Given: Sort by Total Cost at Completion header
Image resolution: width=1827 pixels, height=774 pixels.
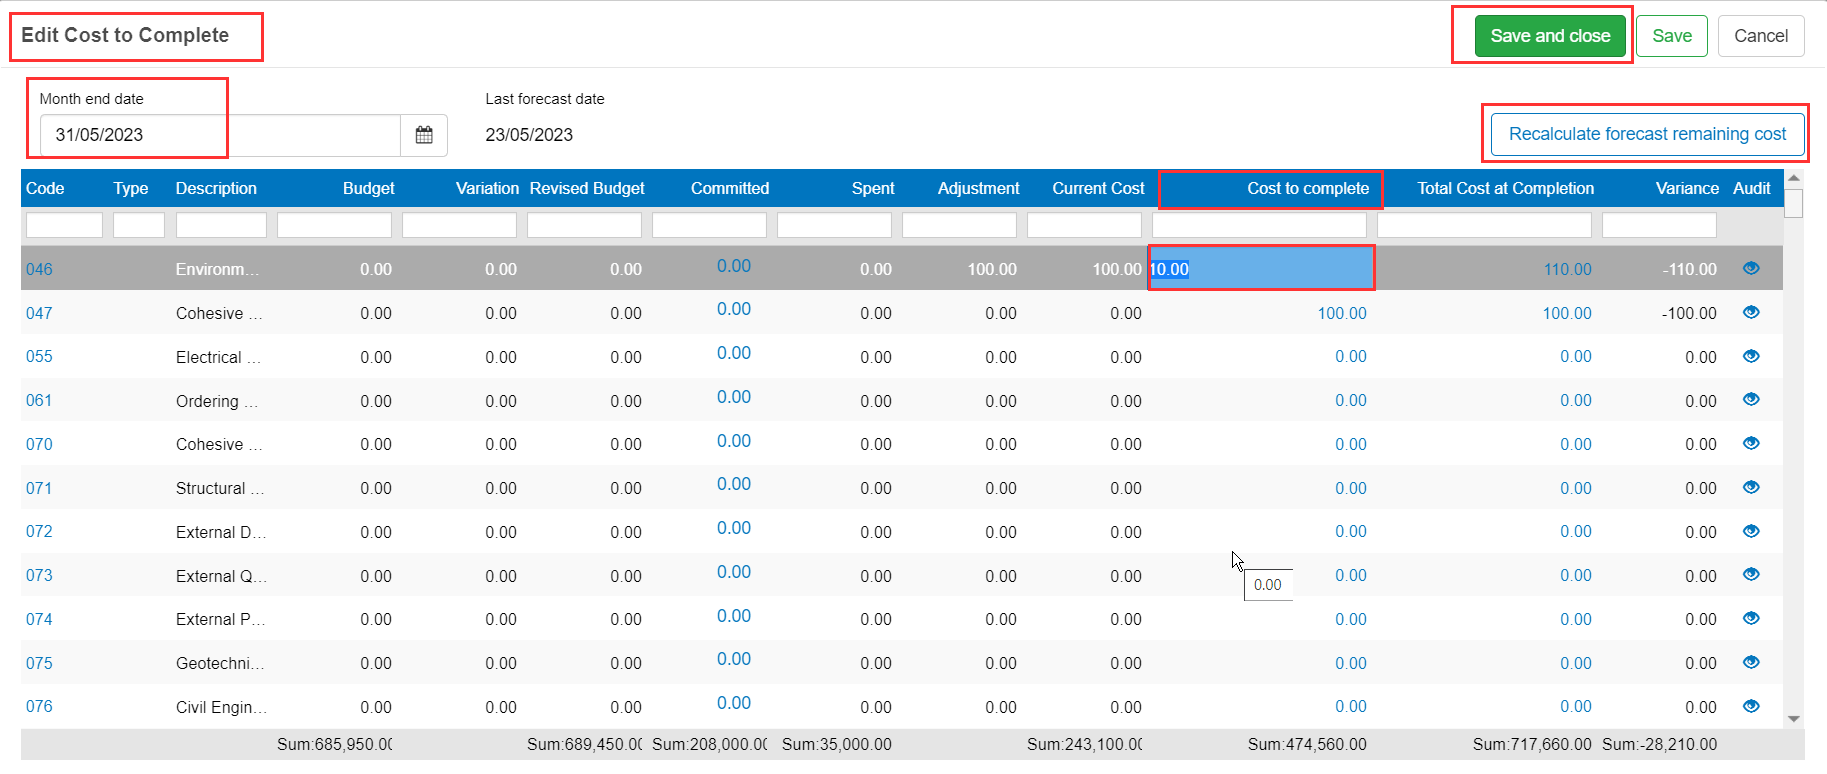Looking at the screenshot, I should 1505,188.
